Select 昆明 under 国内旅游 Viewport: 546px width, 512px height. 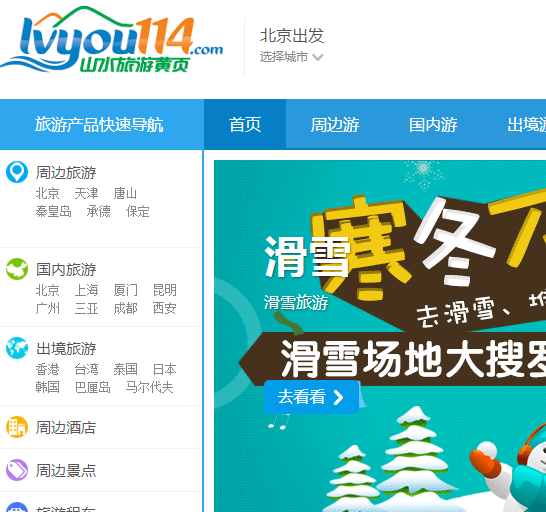click(165, 290)
